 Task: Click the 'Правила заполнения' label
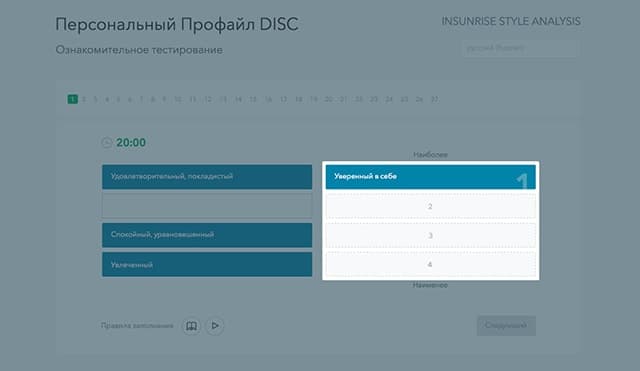(137, 326)
